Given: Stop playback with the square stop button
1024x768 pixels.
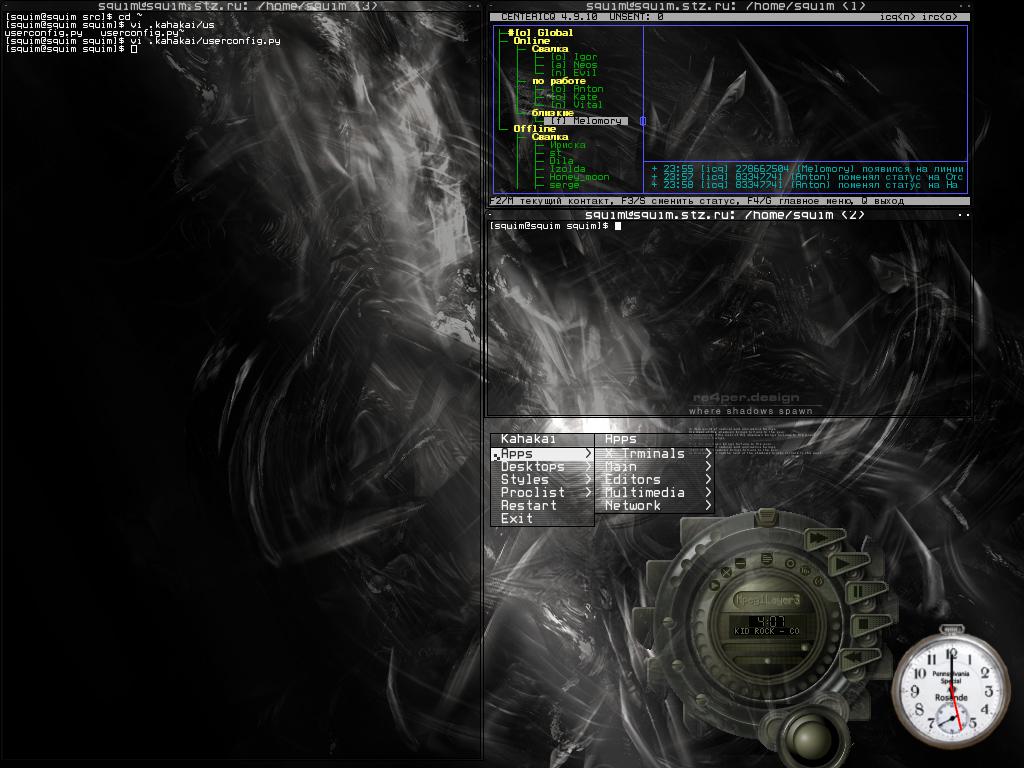Looking at the screenshot, I should pos(869,624).
